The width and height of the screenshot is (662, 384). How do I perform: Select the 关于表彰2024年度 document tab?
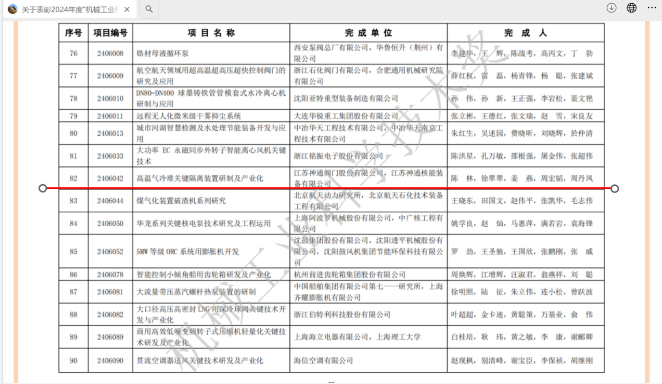tap(70, 9)
